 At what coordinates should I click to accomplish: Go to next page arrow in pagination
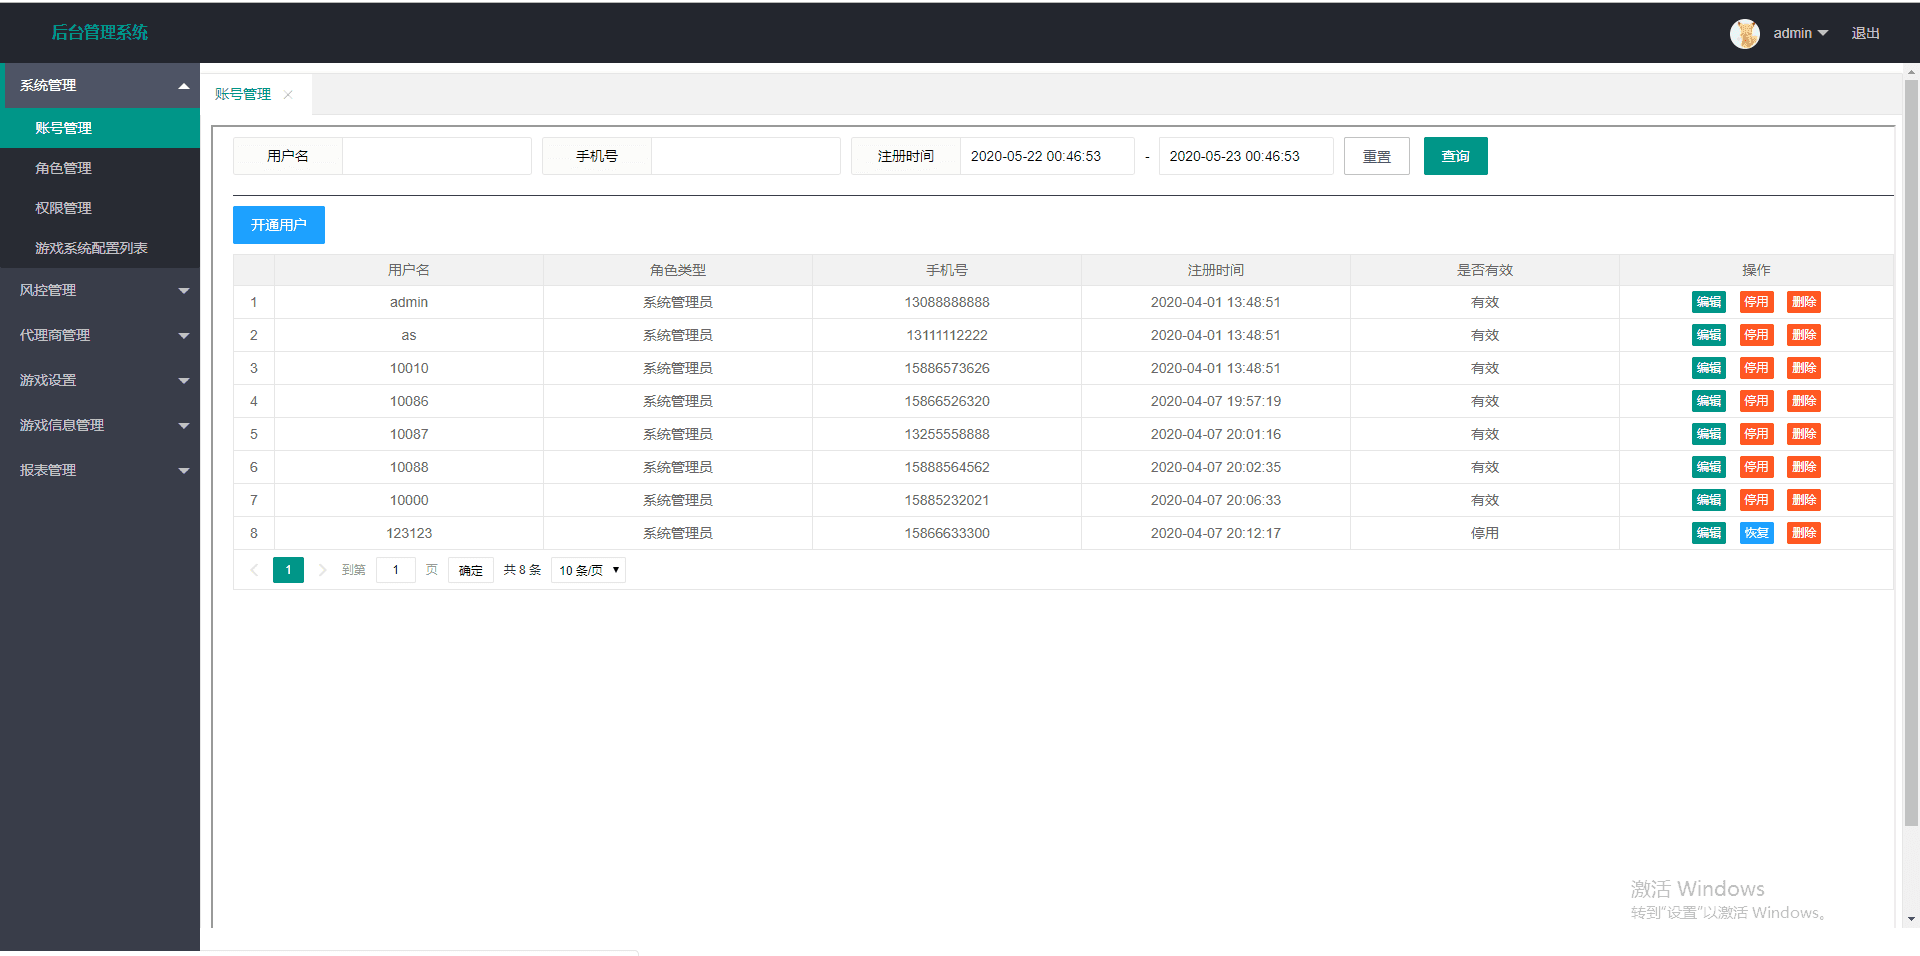pos(322,570)
